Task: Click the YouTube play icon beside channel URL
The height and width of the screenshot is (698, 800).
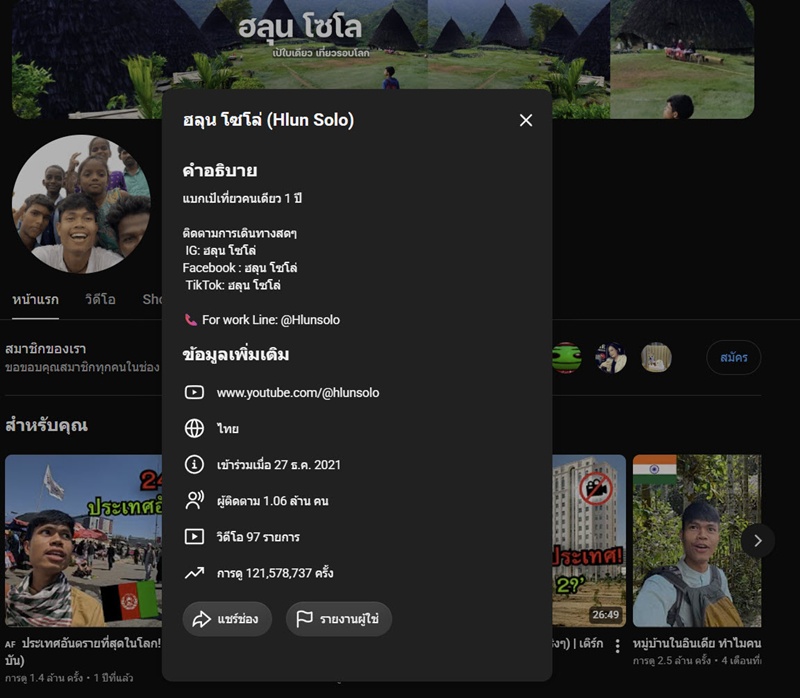Action: click(x=194, y=392)
